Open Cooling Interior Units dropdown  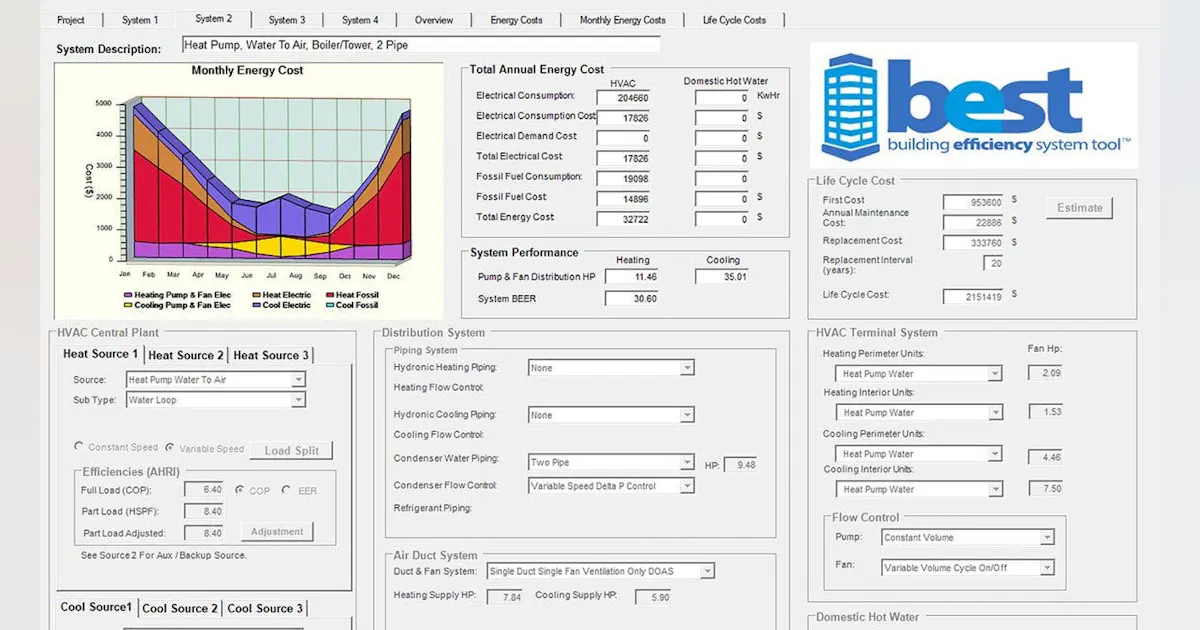point(994,489)
